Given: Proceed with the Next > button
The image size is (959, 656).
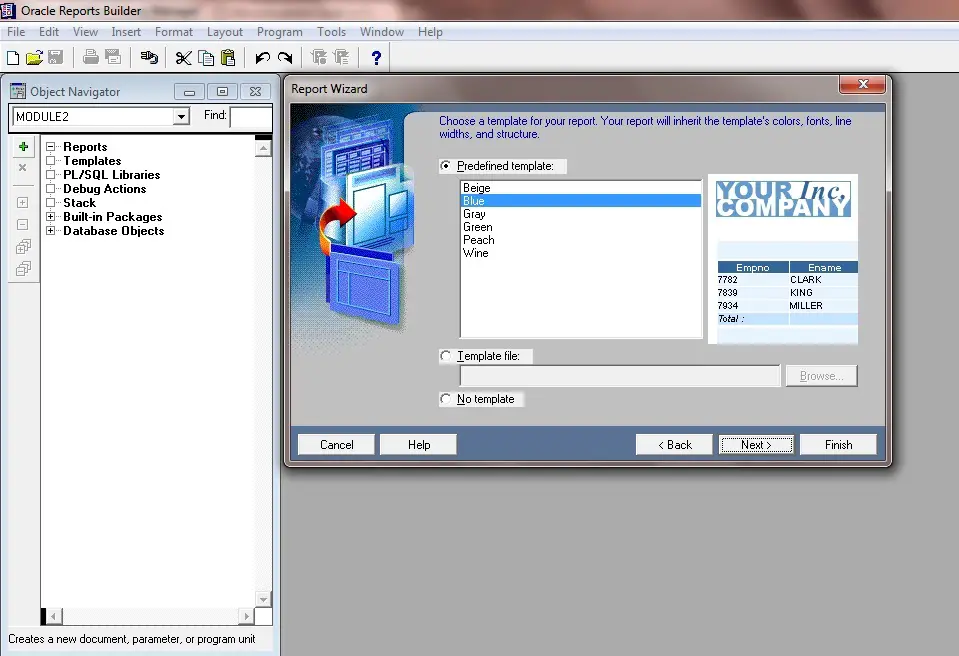Looking at the screenshot, I should click(x=757, y=444).
